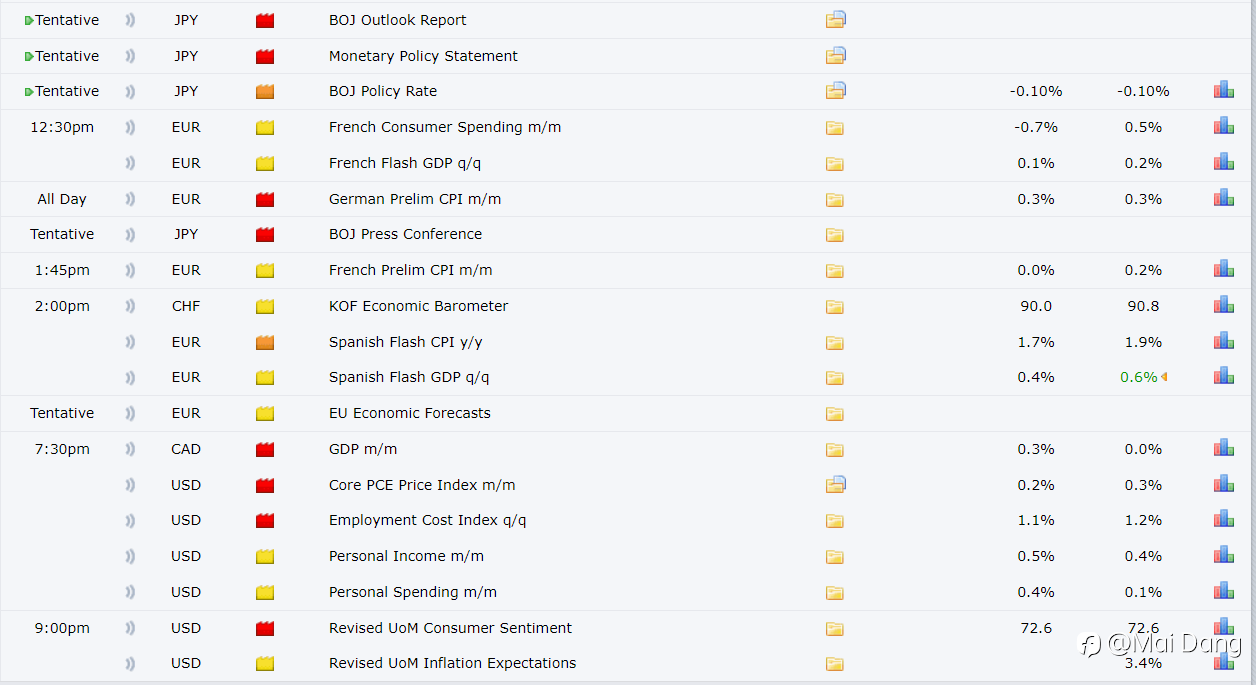Click red impact icon for Employment Cost Index
1256x685 pixels.
point(265,520)
